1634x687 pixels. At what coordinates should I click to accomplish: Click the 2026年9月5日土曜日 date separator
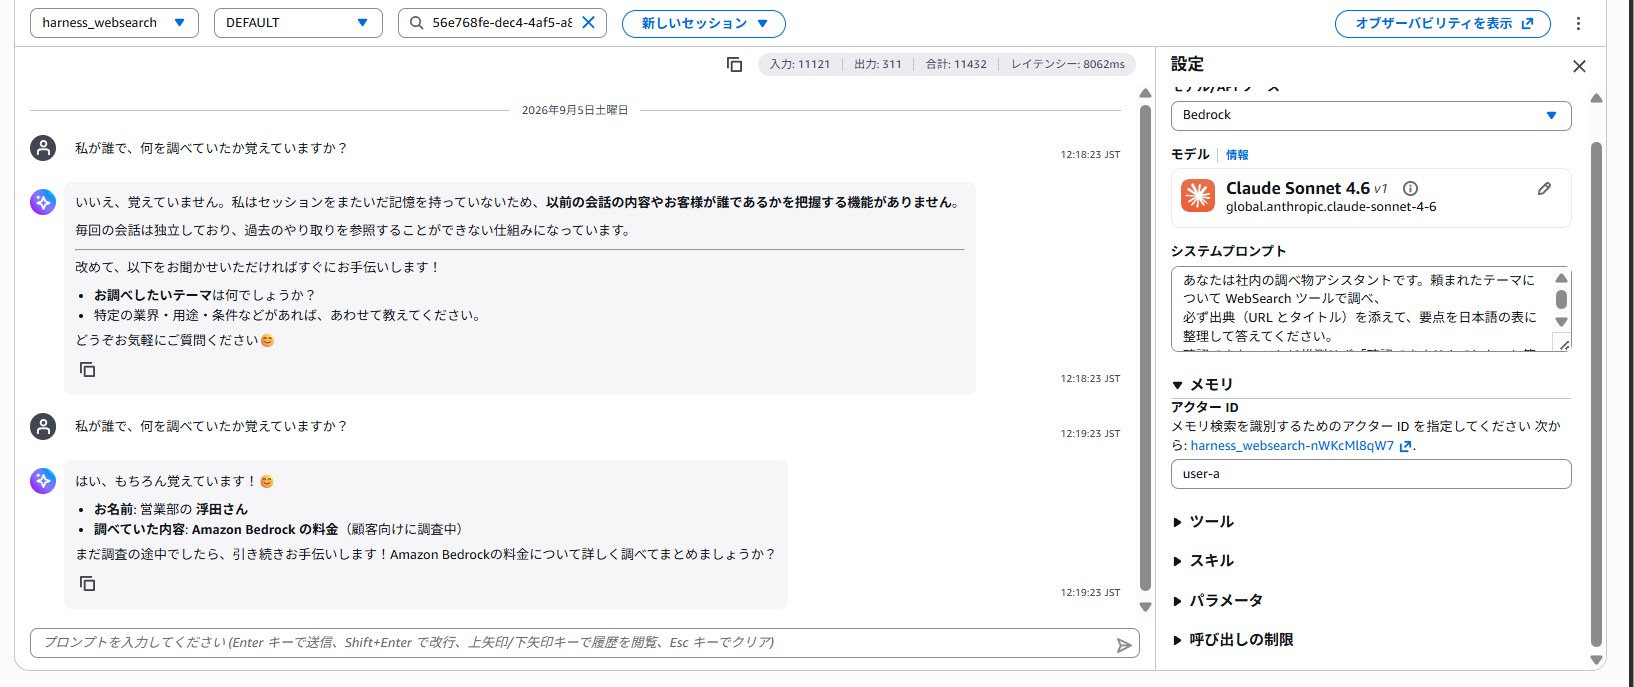pyautogui.click(x=575, y=110)
